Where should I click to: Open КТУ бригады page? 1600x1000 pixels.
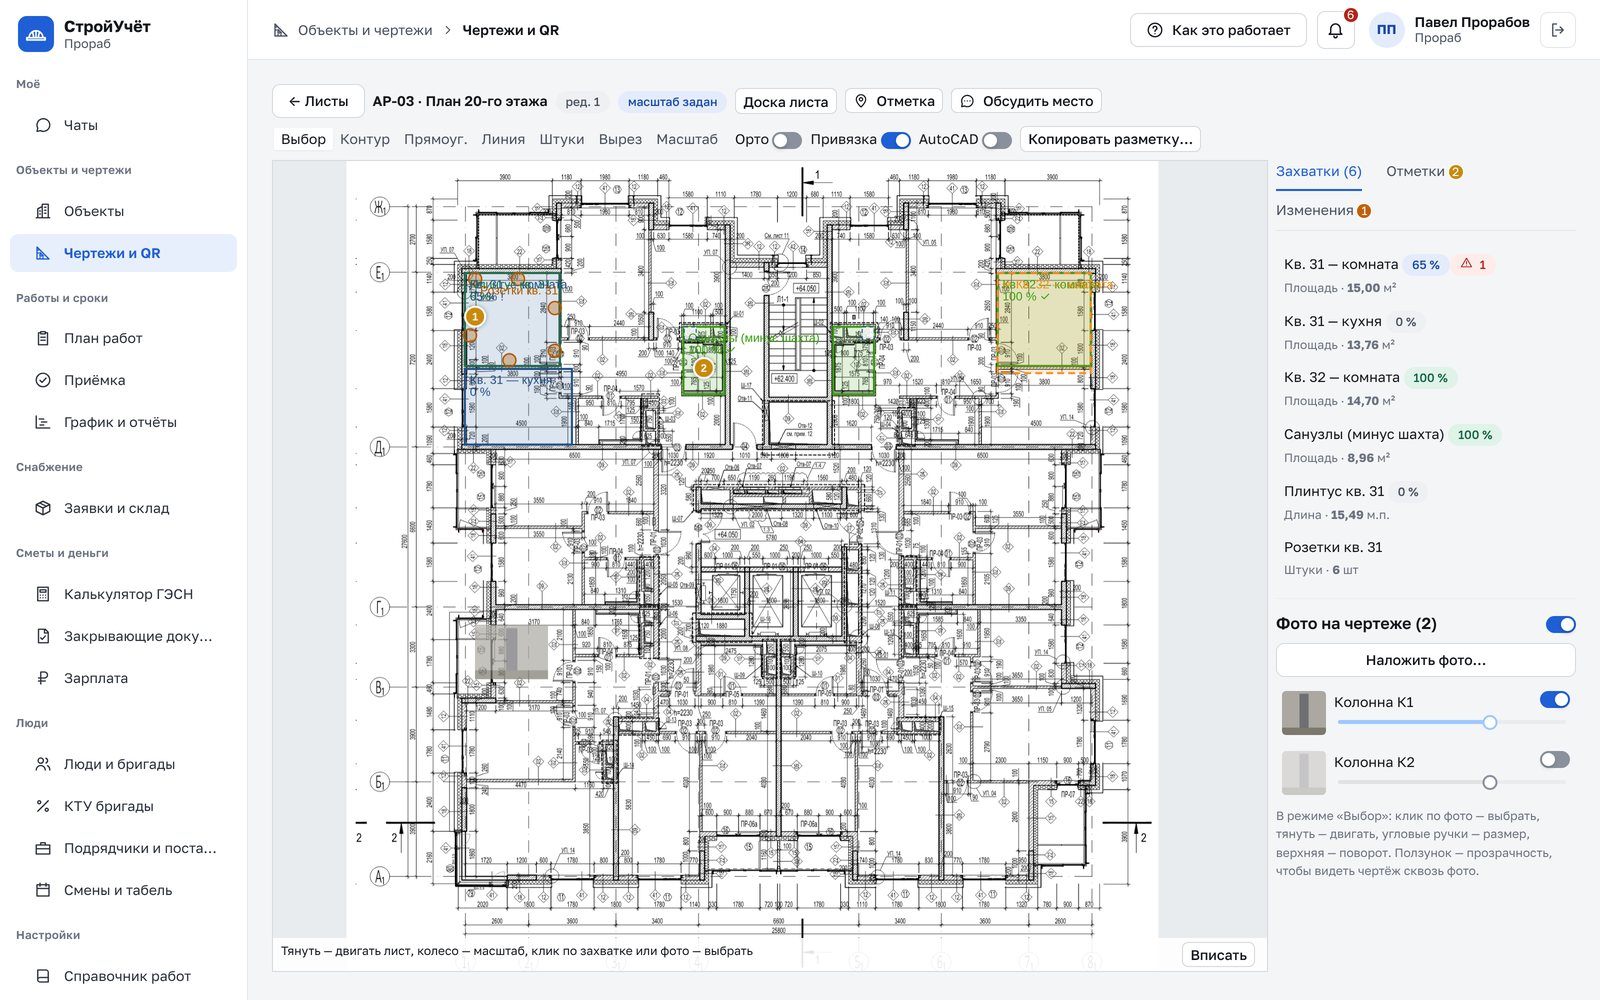click(x=123, y=806)
